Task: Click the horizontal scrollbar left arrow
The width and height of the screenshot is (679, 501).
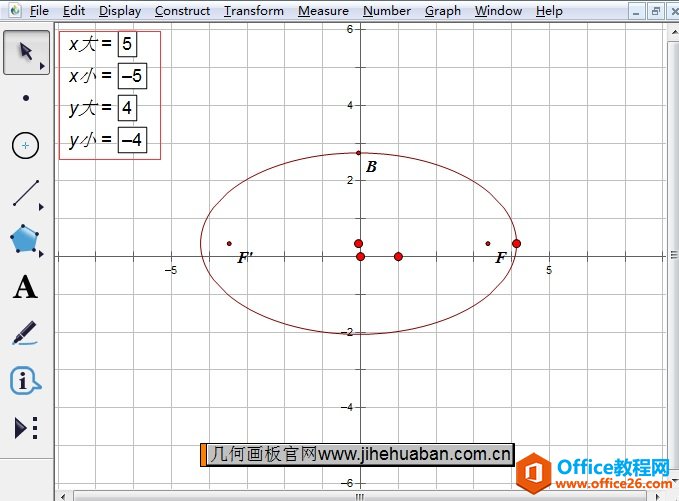Action: click(63, 497)
